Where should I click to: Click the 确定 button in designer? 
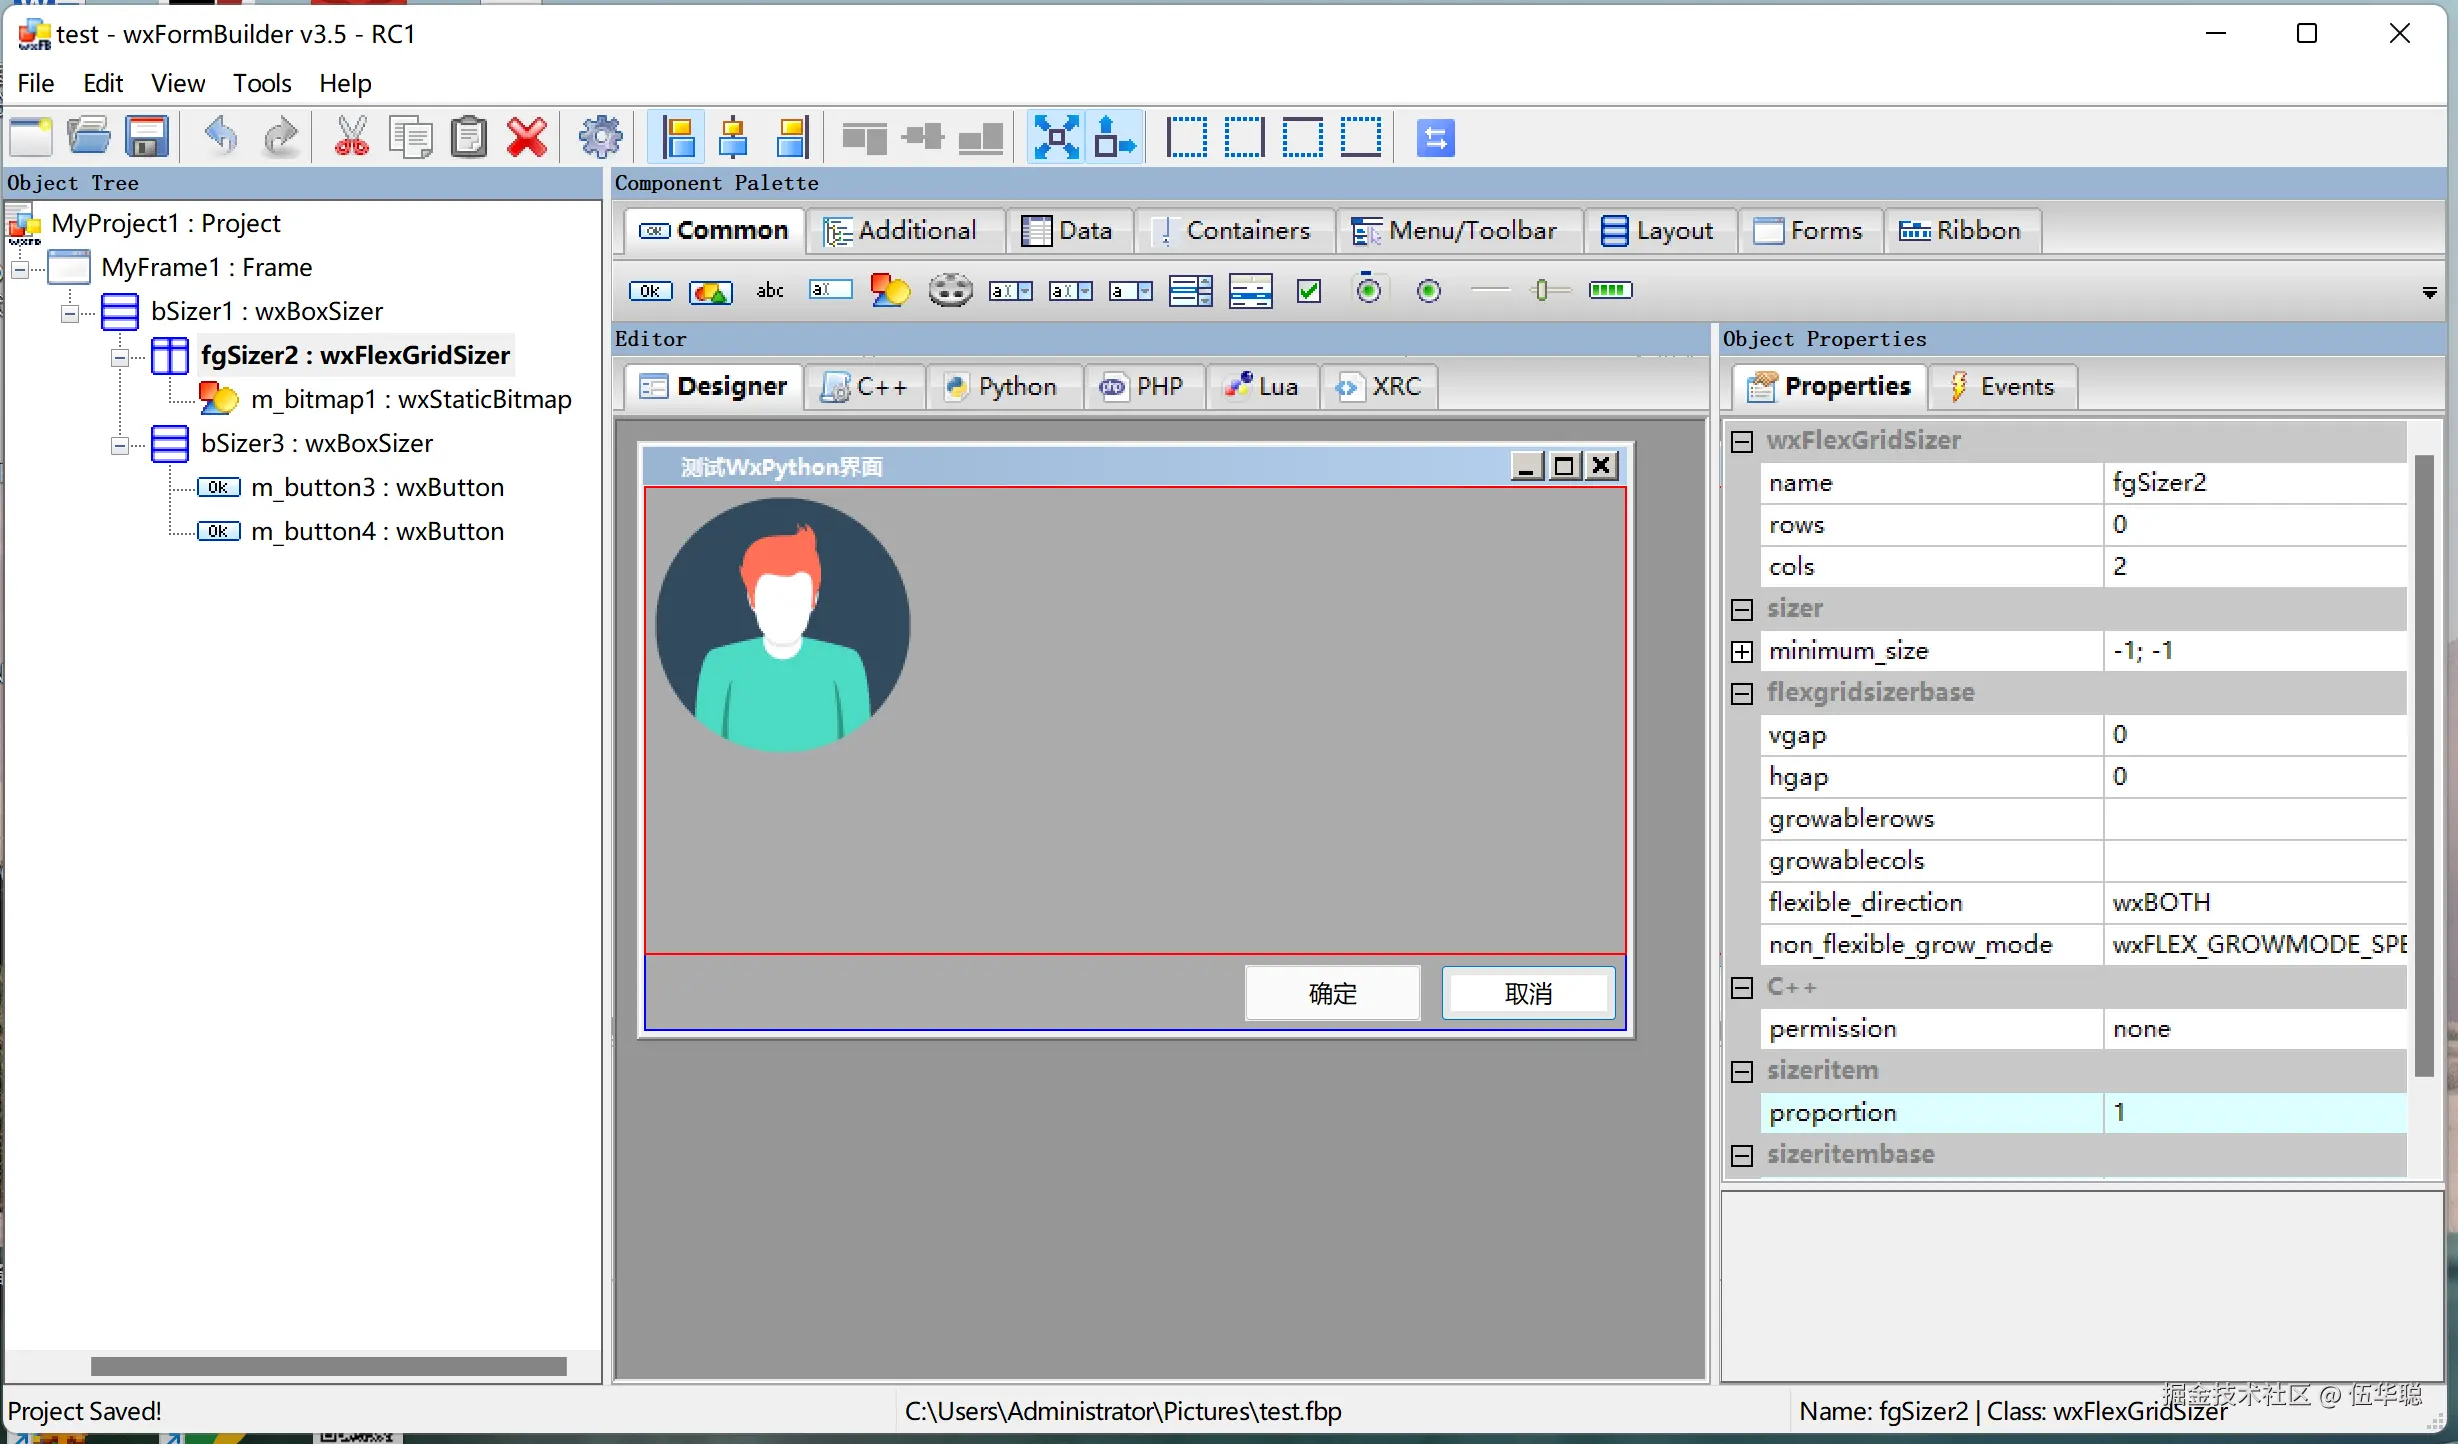coord(1332,993)
